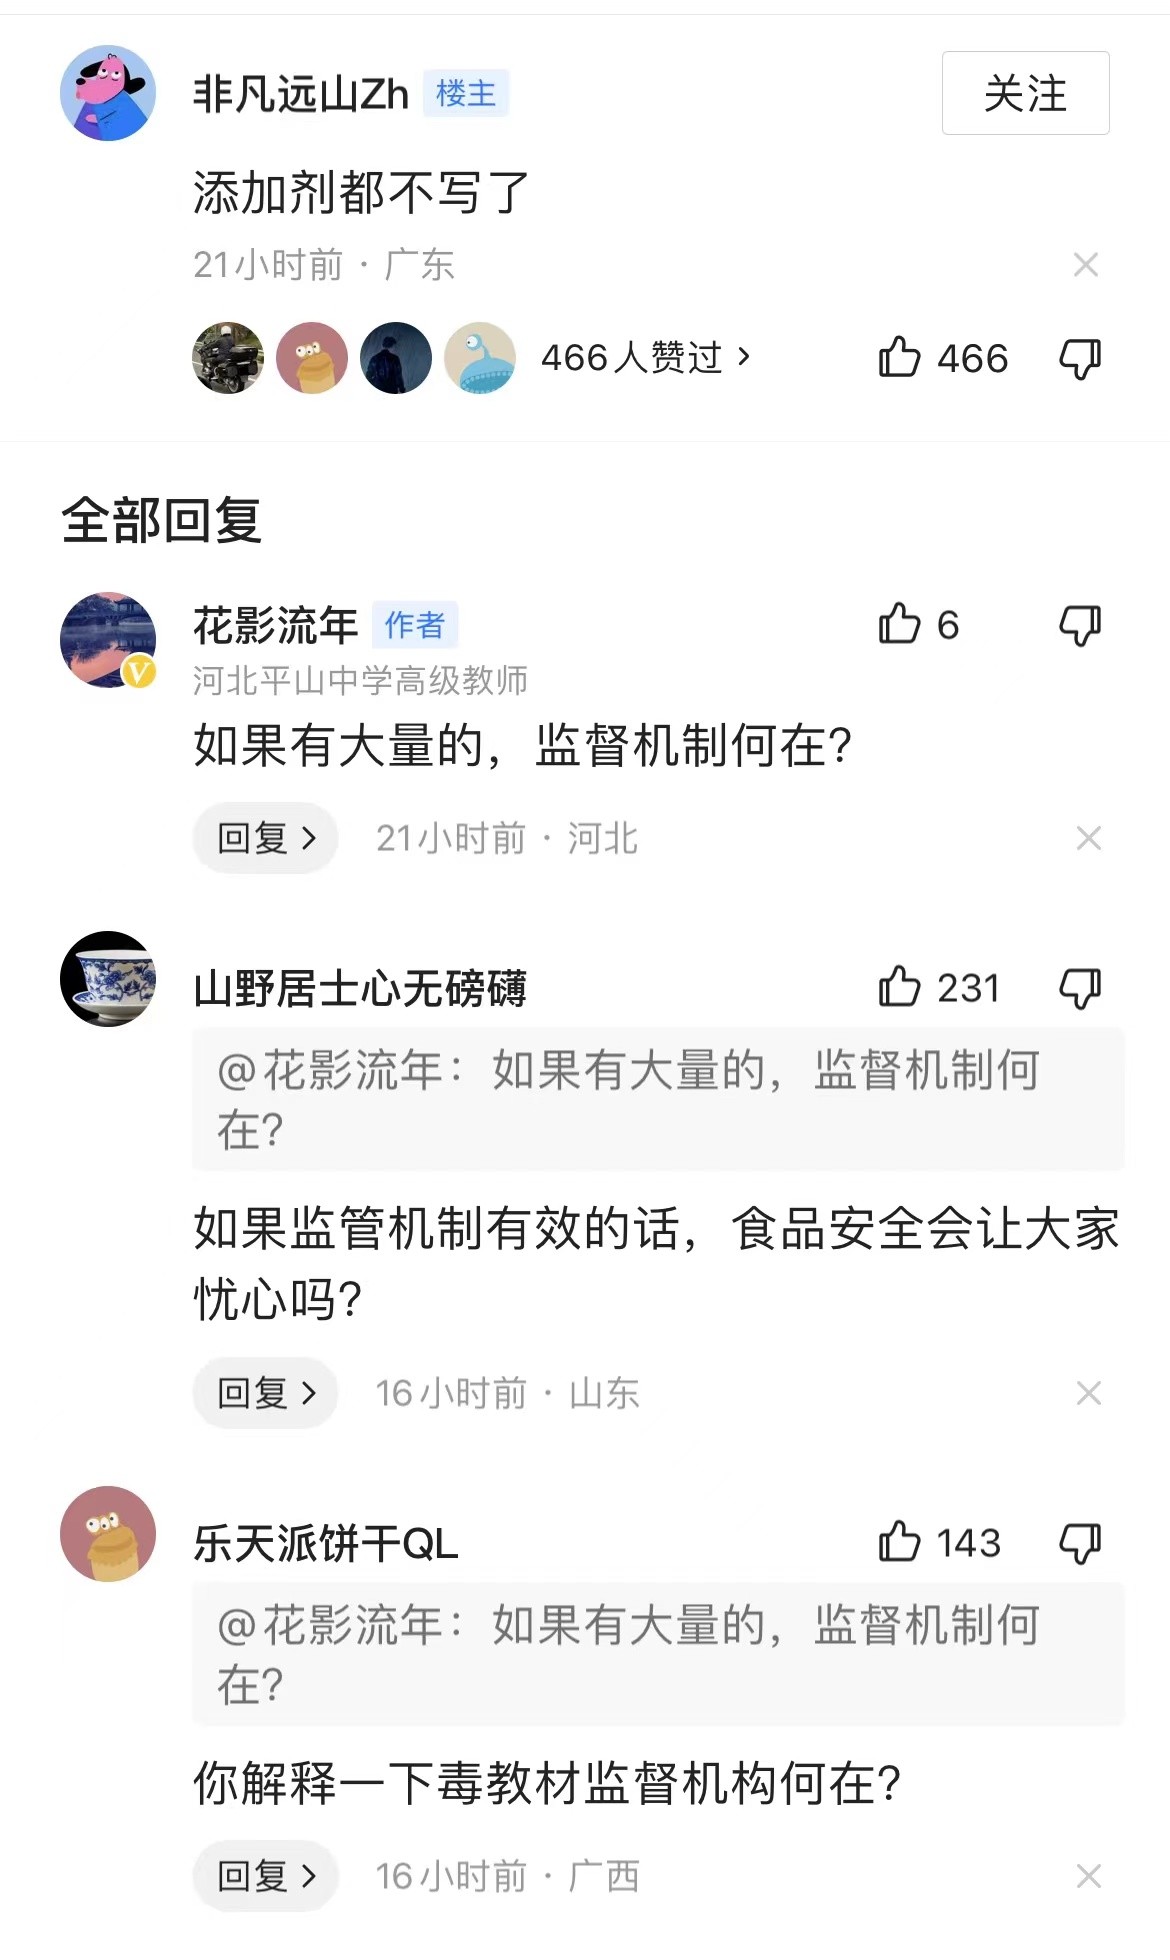View 花影流年's profile avatar with V badge
Screen dimensions: 1170x1960
pos(108,640)
